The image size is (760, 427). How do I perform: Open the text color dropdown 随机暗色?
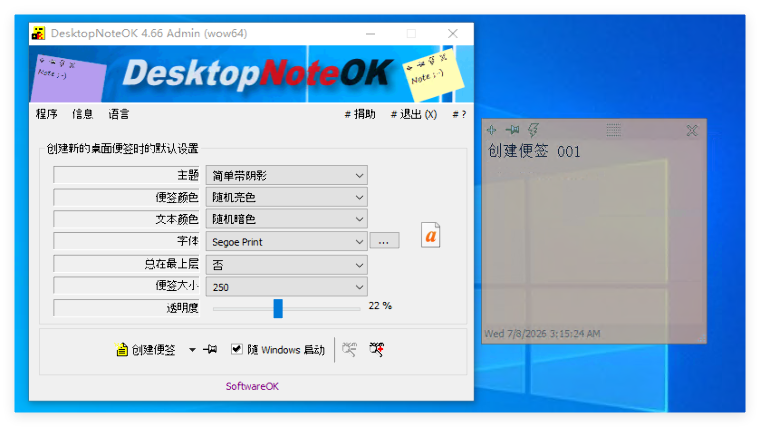point(286,219)
